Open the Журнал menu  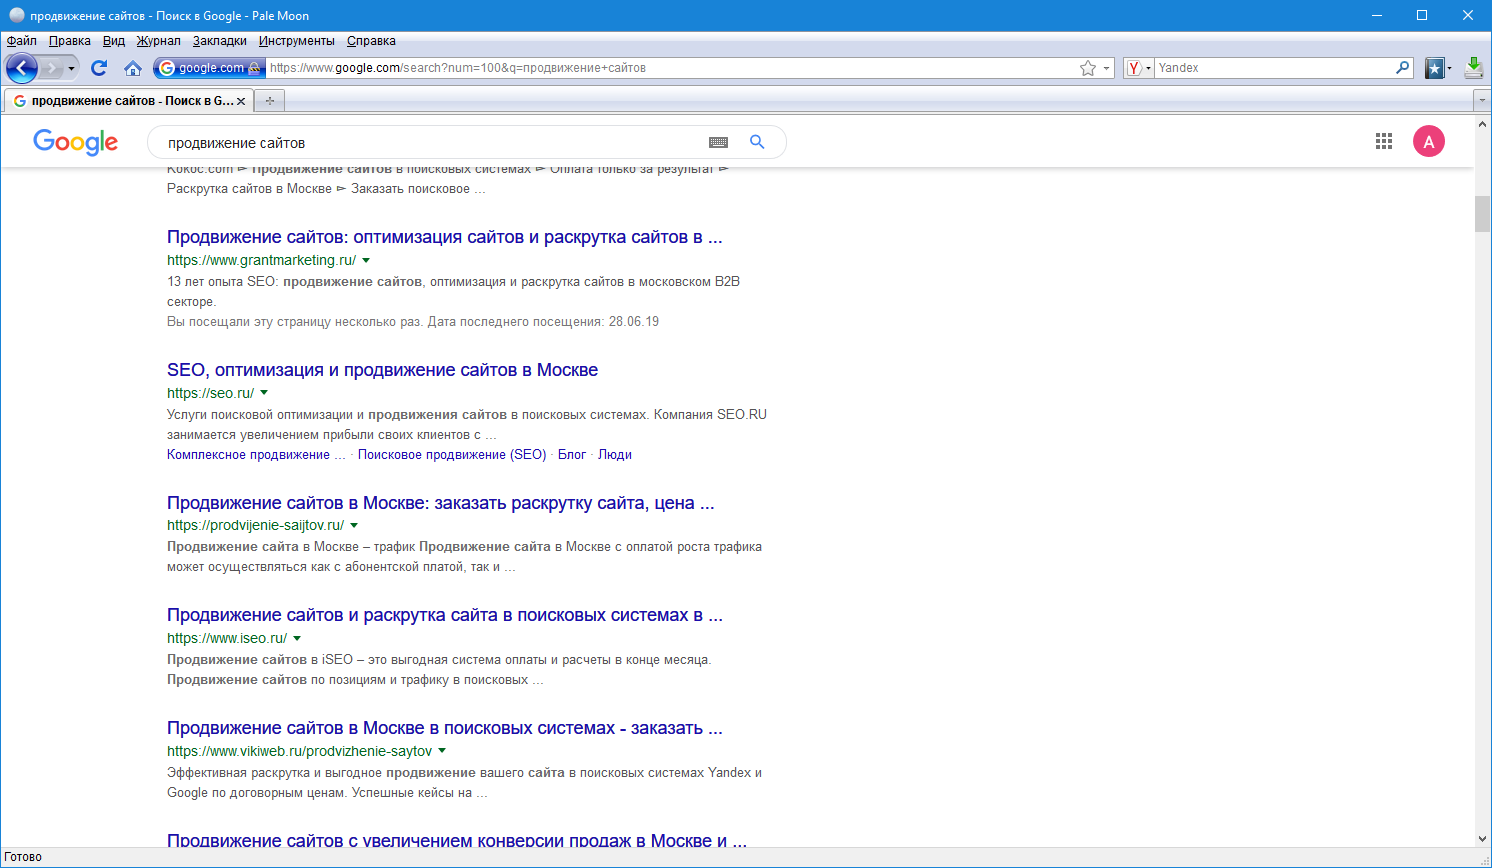(x=159, y=41)
